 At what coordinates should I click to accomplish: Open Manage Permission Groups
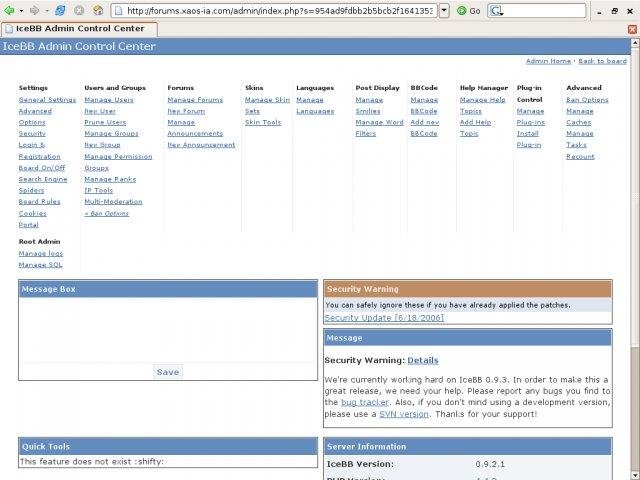[x=118, y=162]
